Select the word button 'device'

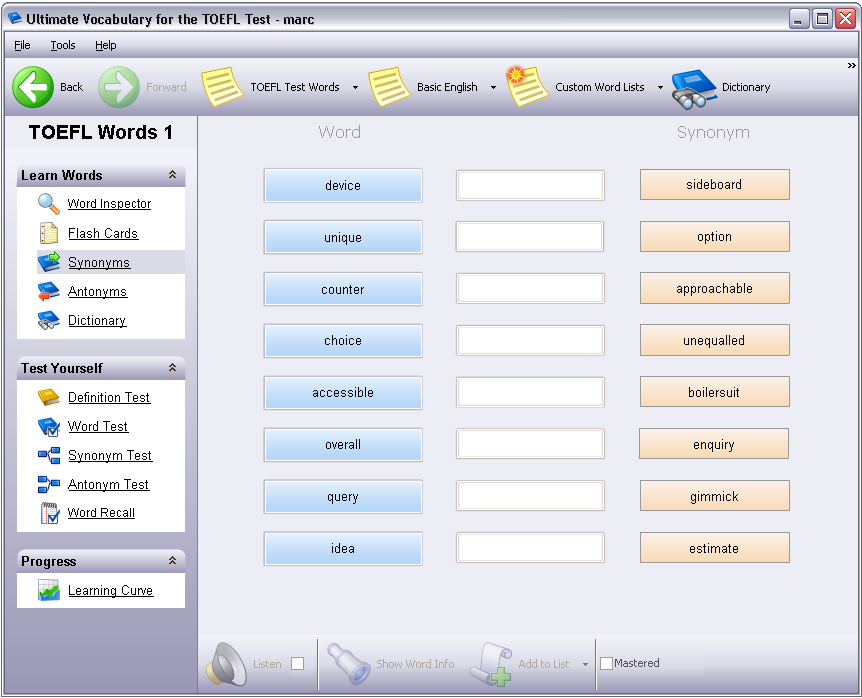point(343,185)
